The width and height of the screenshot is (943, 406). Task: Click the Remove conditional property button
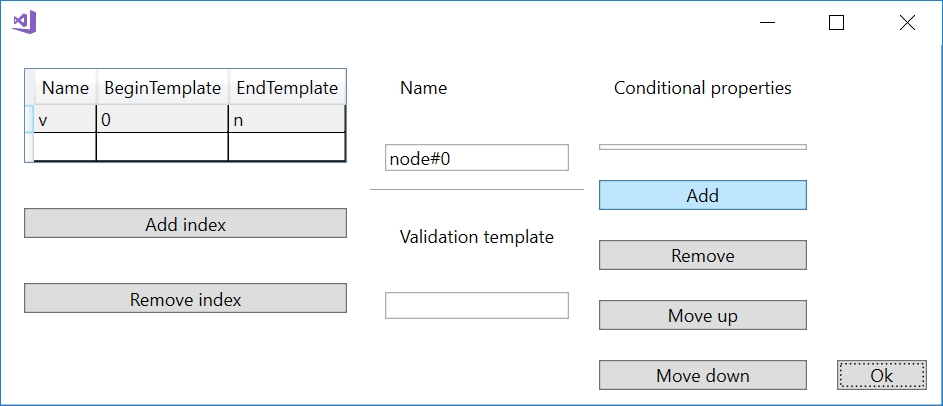(702, 255)
